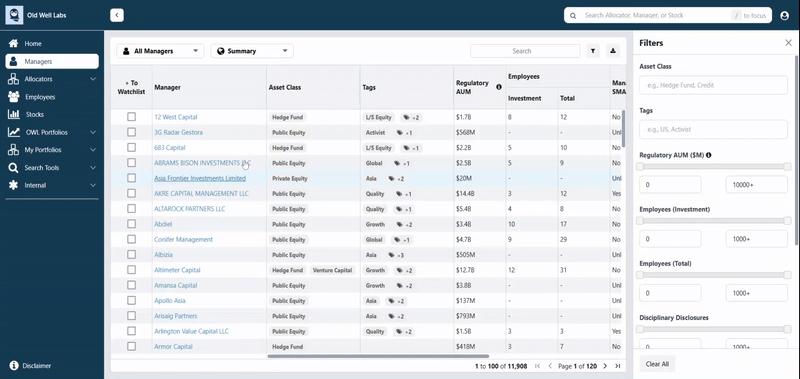
Task: Check watchlist box for 12 West Capital
Action: point(132,117)
